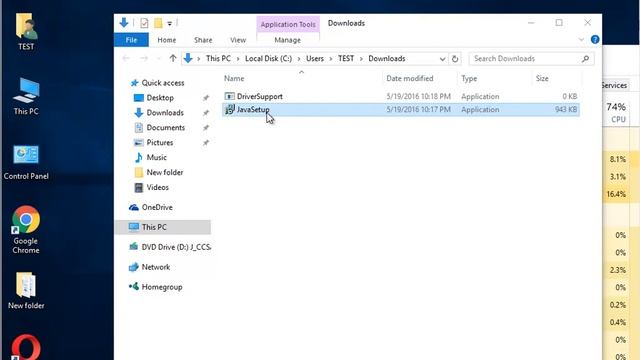The width and height of the screenshot is (640, 360).
Task: Go forward with the Forward arrow
Action: (x=144, y=58)
